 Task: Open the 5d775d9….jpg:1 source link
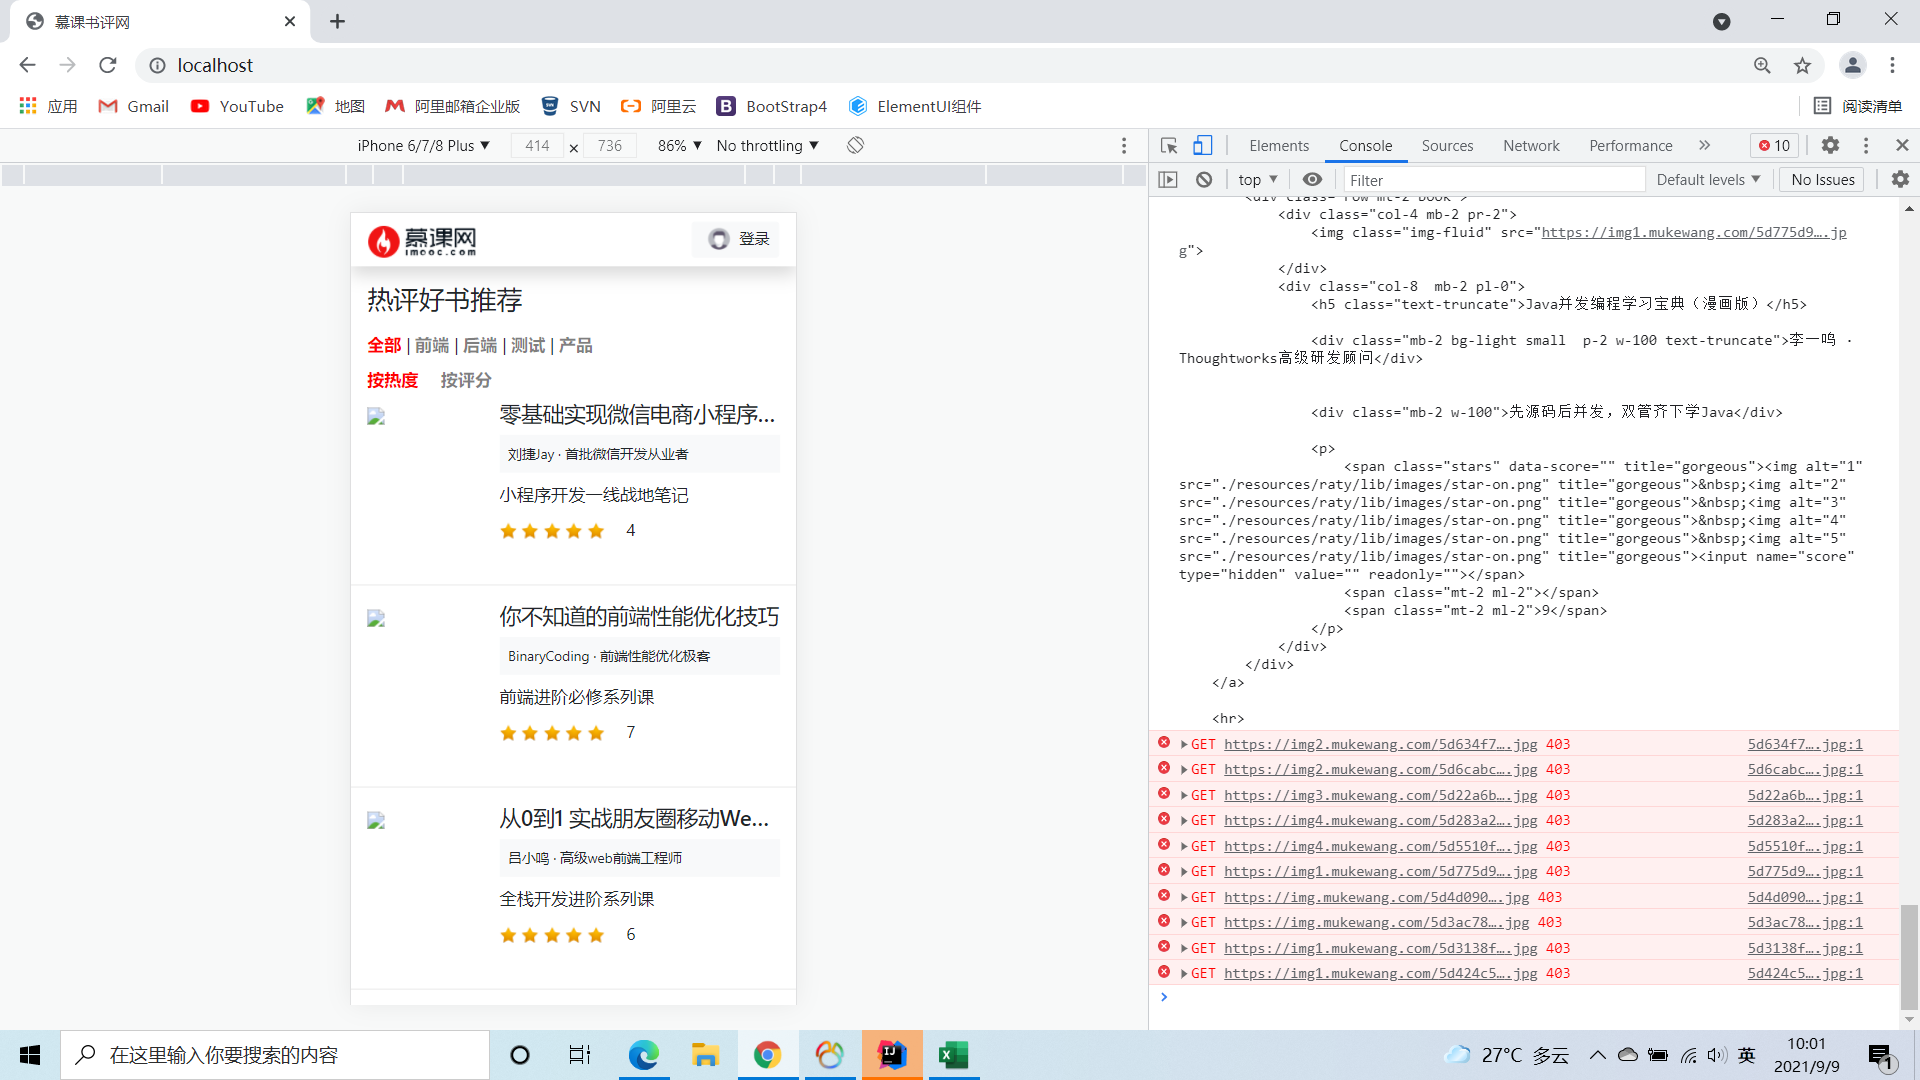[x=1805, y=871]
